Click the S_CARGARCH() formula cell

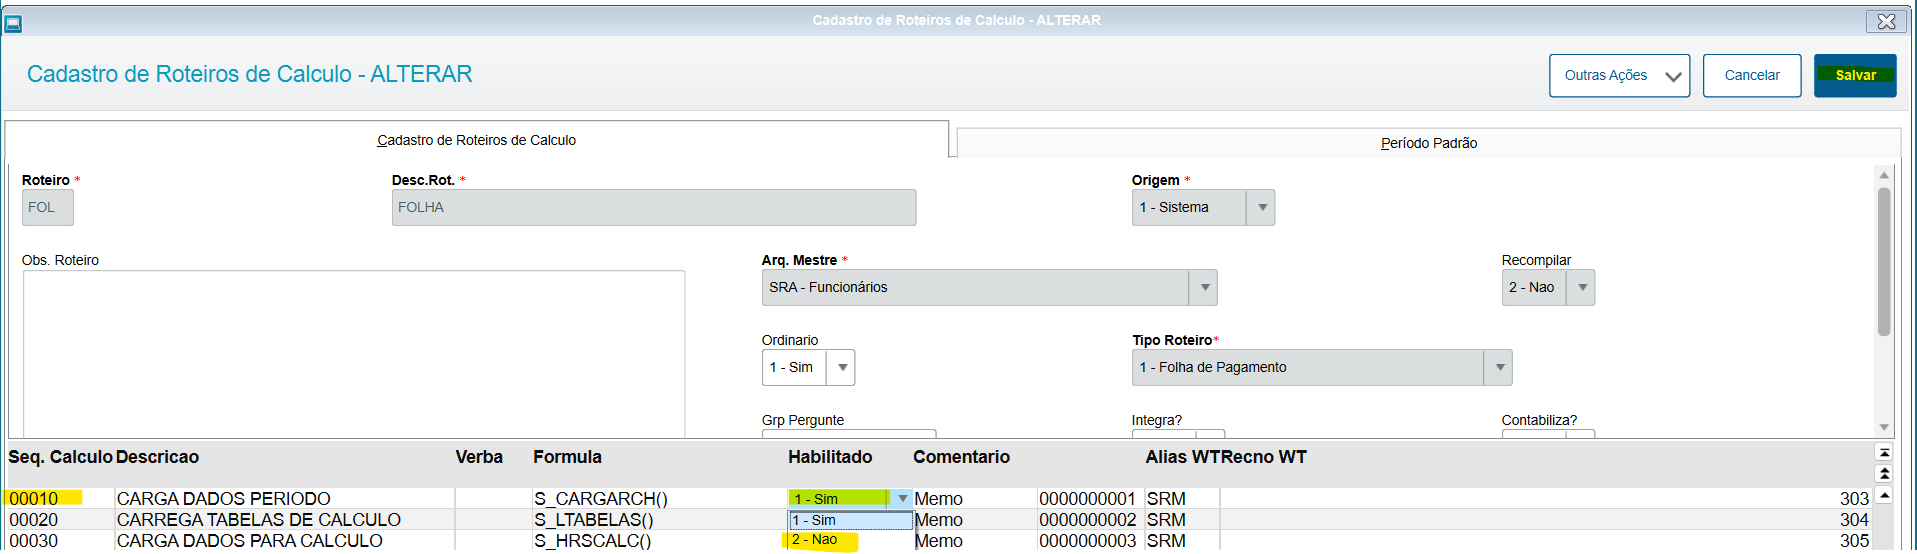[x=659, y=498]
